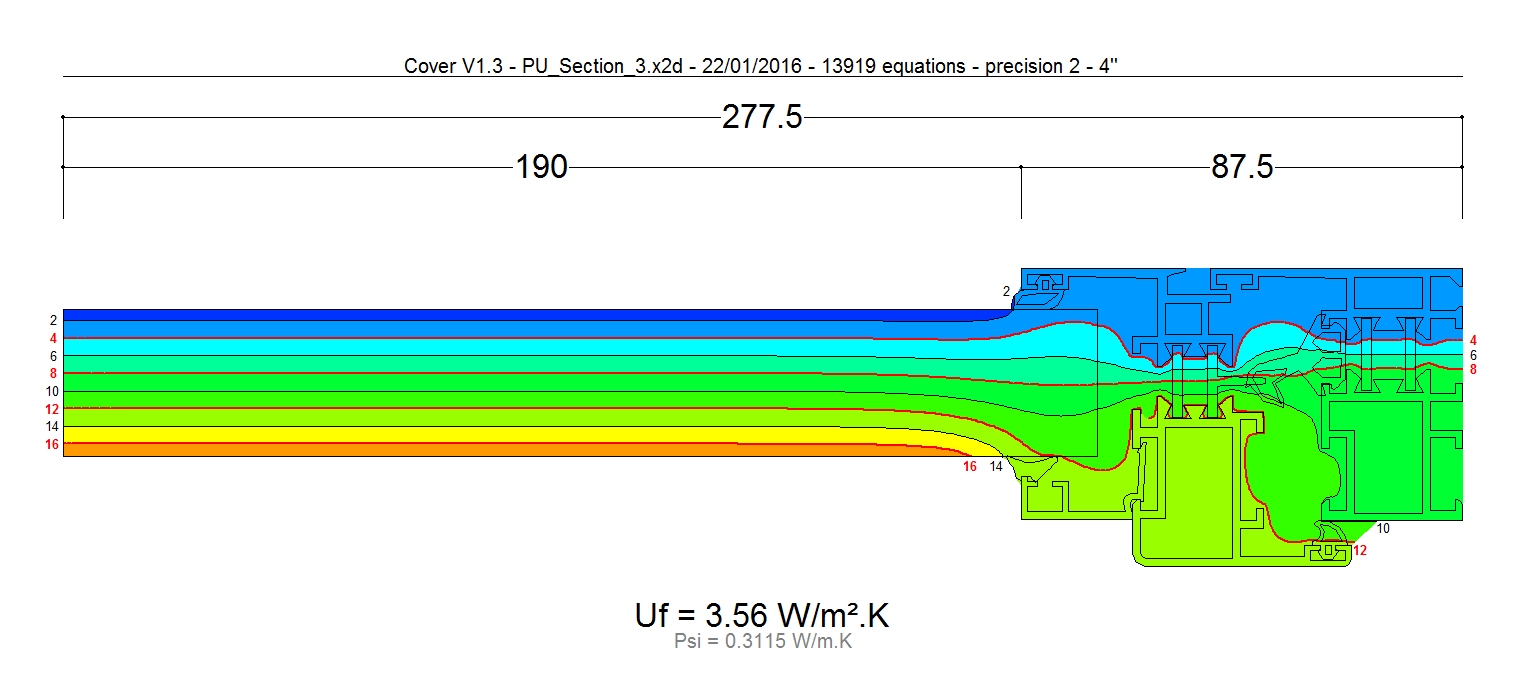Click red label "16" beneath the glazing edge
This screenshot has width=1526, height=698.
969,467
